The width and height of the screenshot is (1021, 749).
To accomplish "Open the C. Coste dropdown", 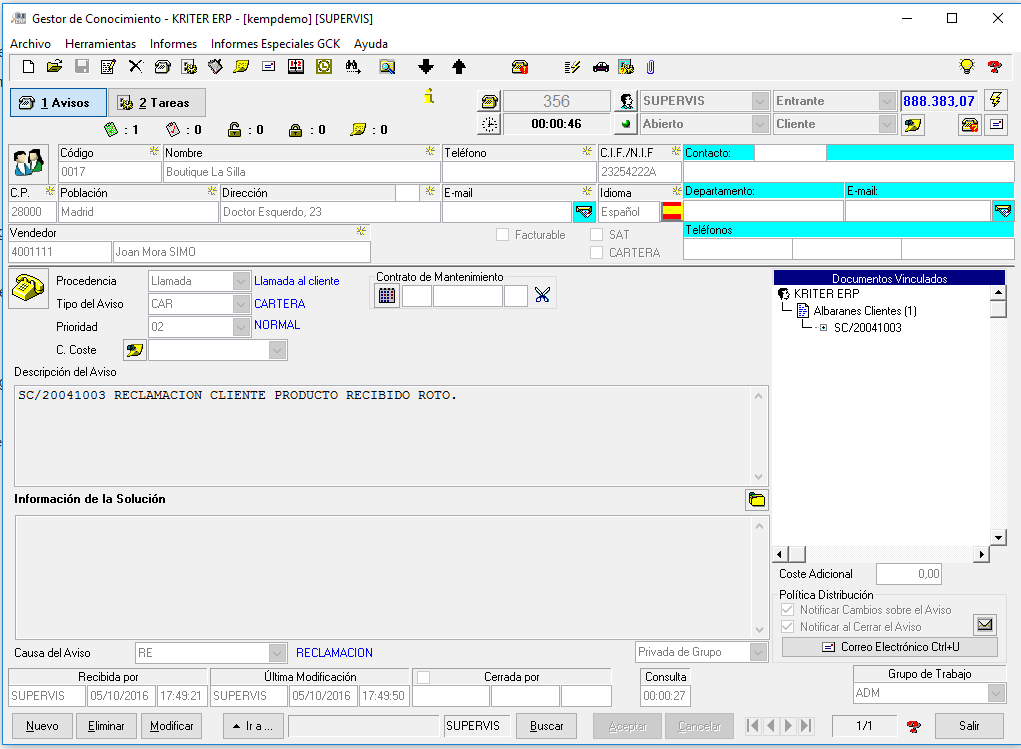I will coord(277,350).
